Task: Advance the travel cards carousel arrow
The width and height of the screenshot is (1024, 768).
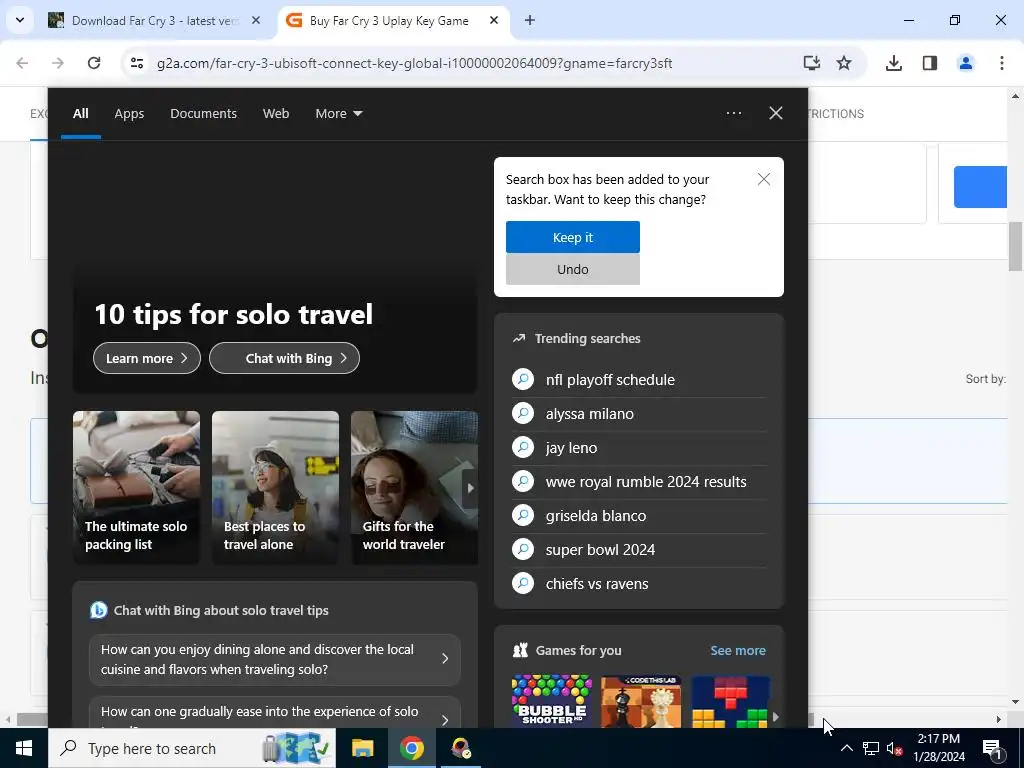Action: [x=470, y=488]
